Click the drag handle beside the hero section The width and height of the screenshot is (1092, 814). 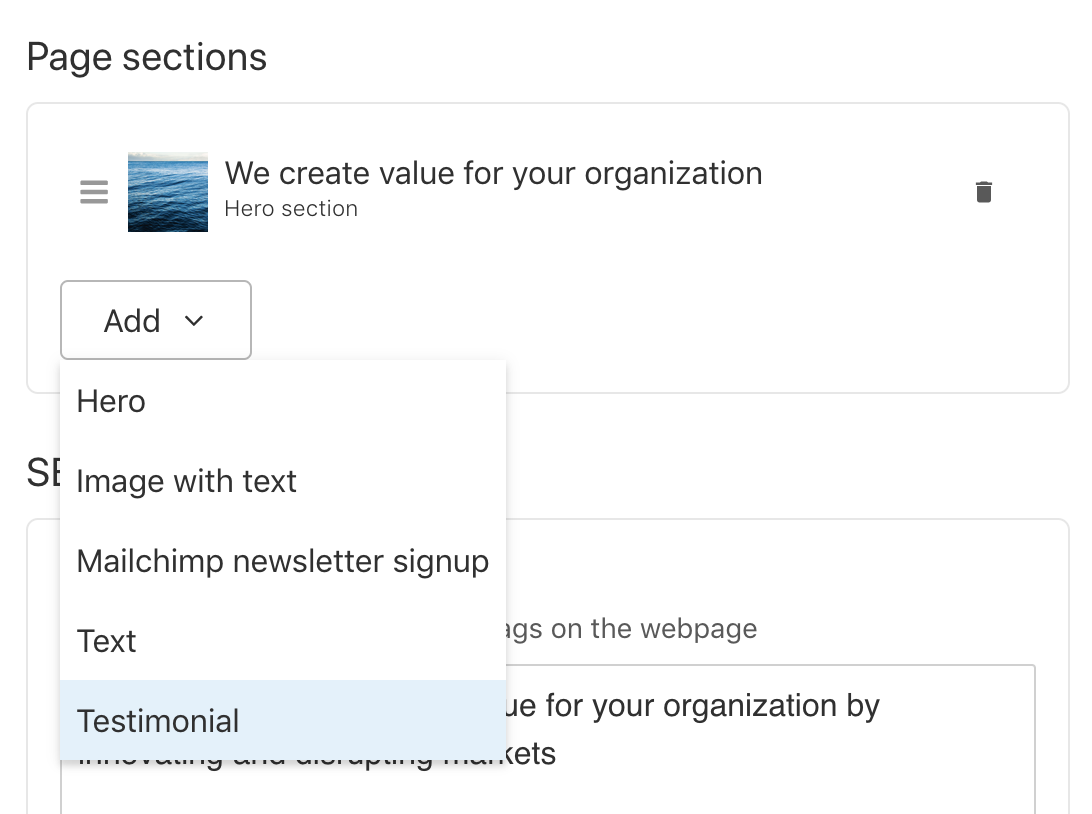(x=93, y=191)
